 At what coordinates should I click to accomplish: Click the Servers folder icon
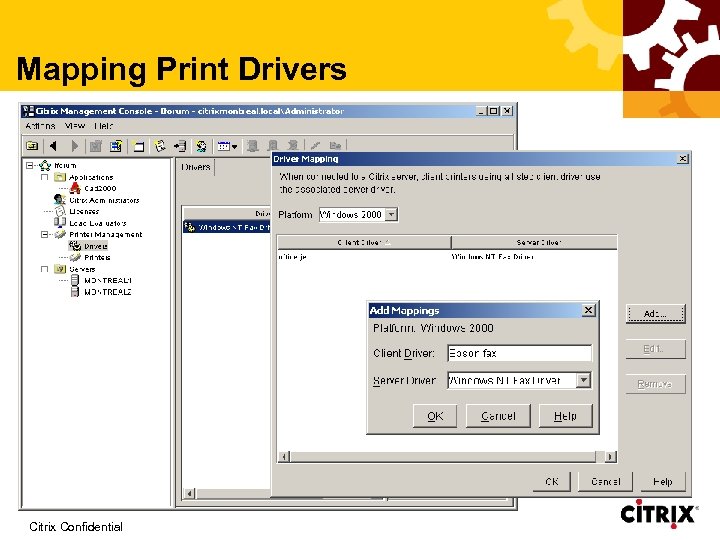point(60,269)
